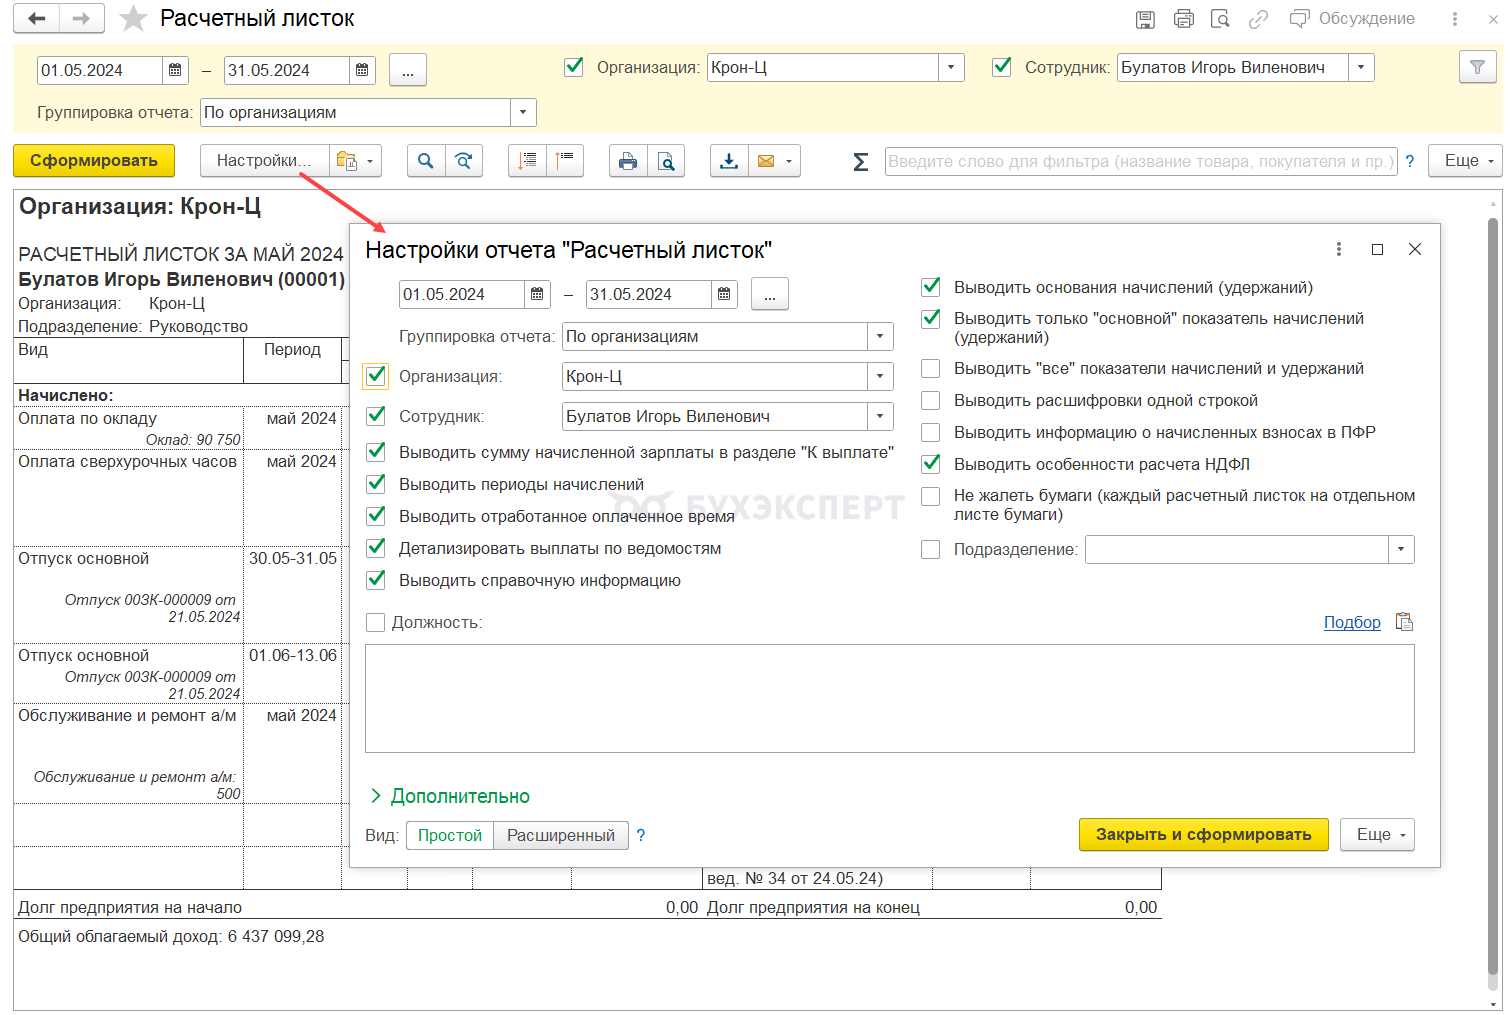Click the save to file download icon
The height and width of the screenshot is (1015, 1512).
coord(729,161)
